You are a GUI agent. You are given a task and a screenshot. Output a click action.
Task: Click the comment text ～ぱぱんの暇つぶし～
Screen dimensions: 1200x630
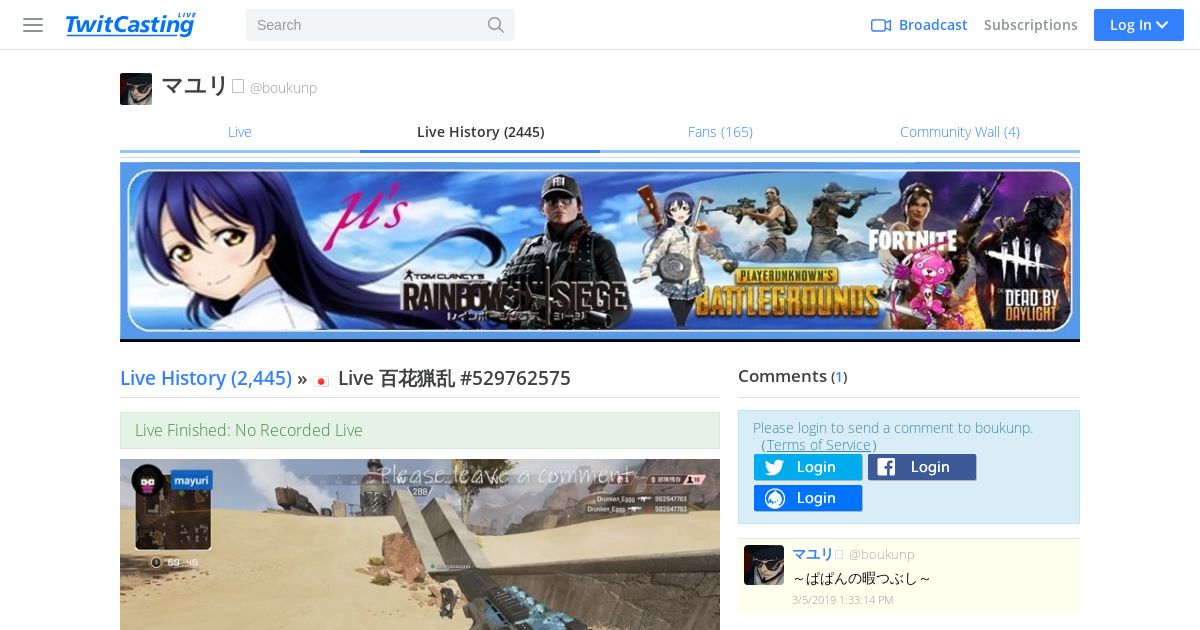click(862, 578)
